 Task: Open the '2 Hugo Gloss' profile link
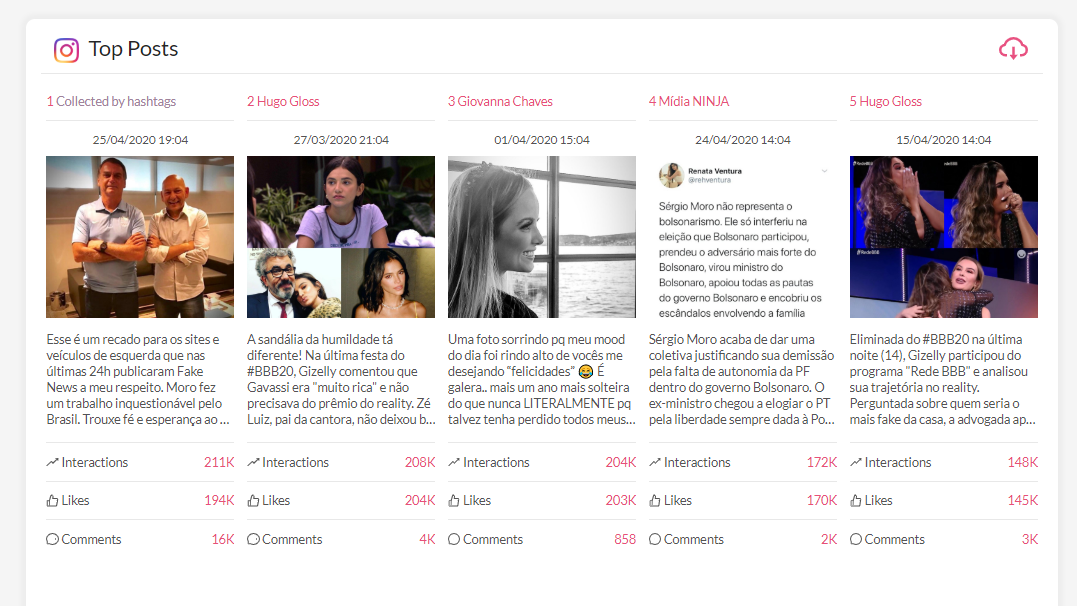tap(283, 102)
